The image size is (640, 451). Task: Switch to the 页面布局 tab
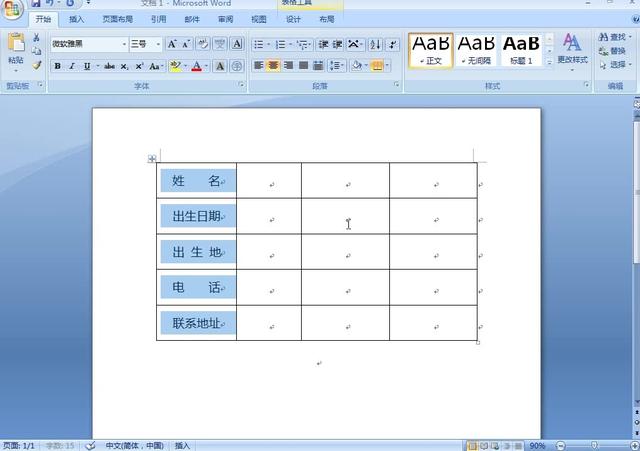click(117, 19)
